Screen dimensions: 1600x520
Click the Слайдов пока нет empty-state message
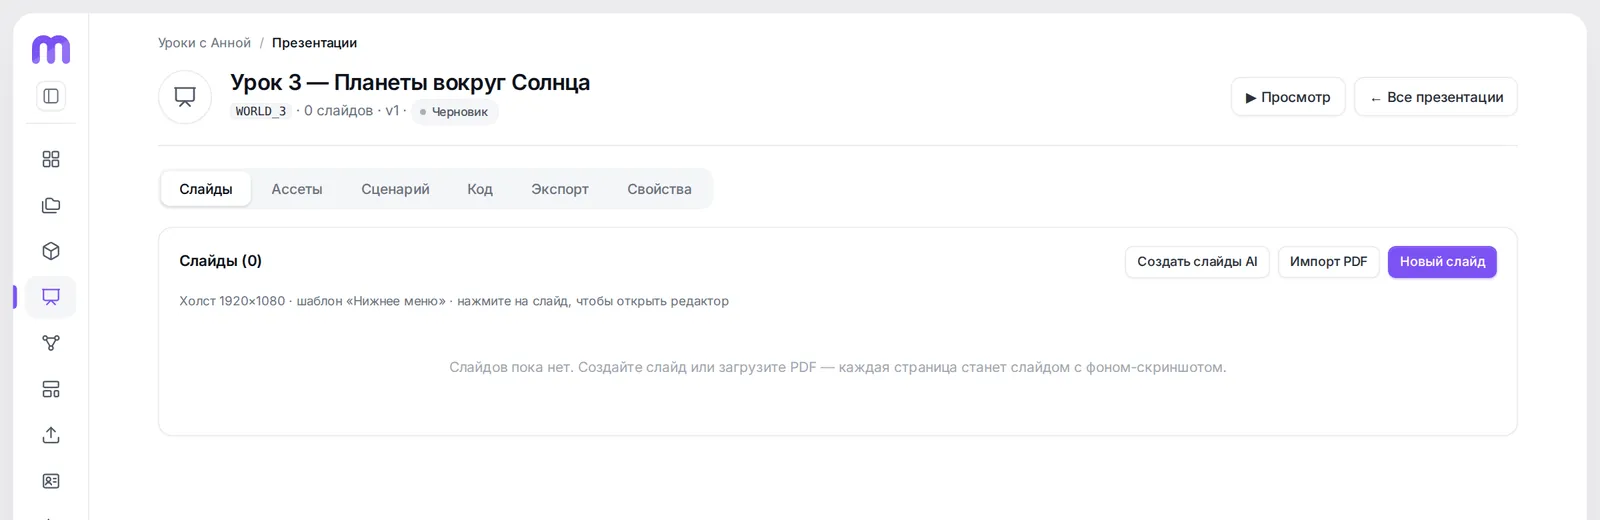tap(838, 367)
